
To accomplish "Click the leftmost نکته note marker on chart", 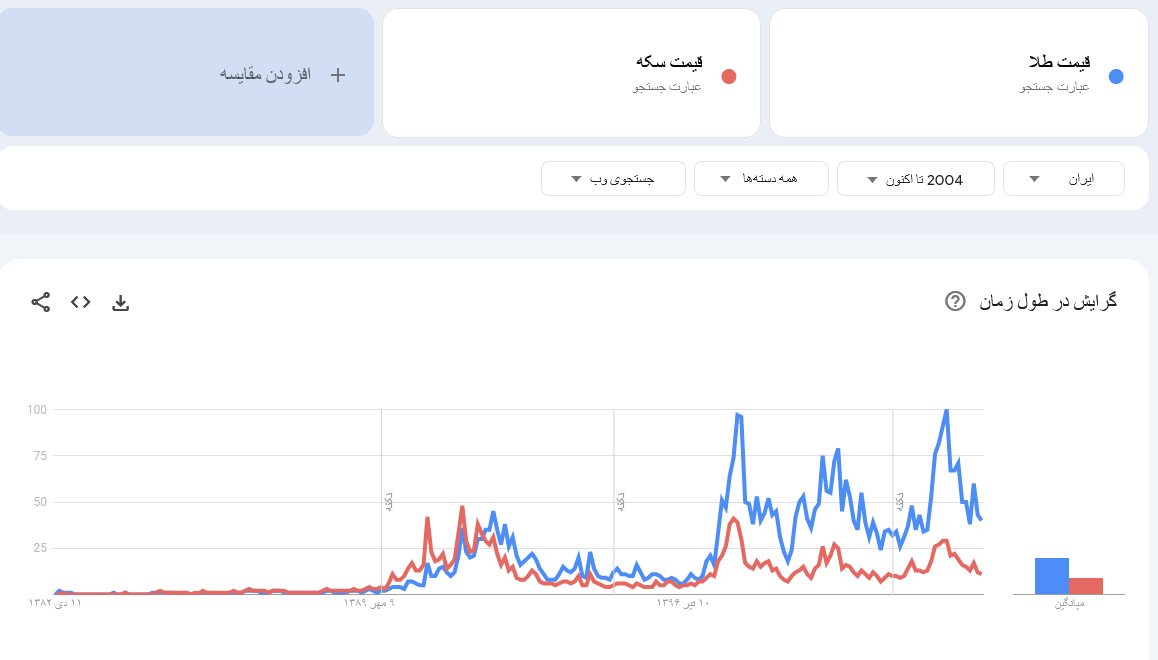I will [387, 501].
